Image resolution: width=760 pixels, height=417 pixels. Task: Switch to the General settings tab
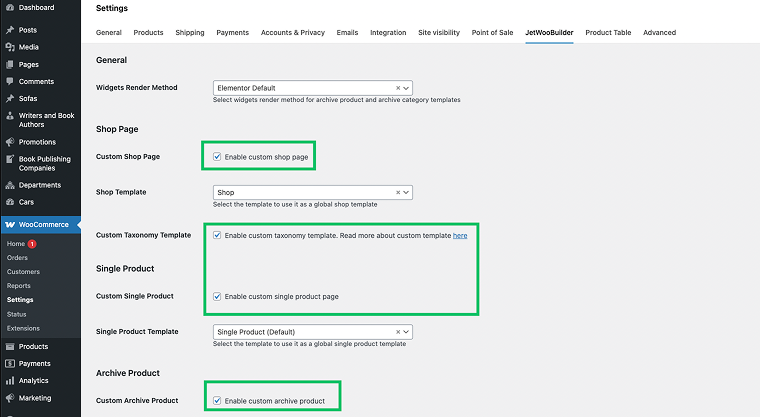(x=109, y=32)
